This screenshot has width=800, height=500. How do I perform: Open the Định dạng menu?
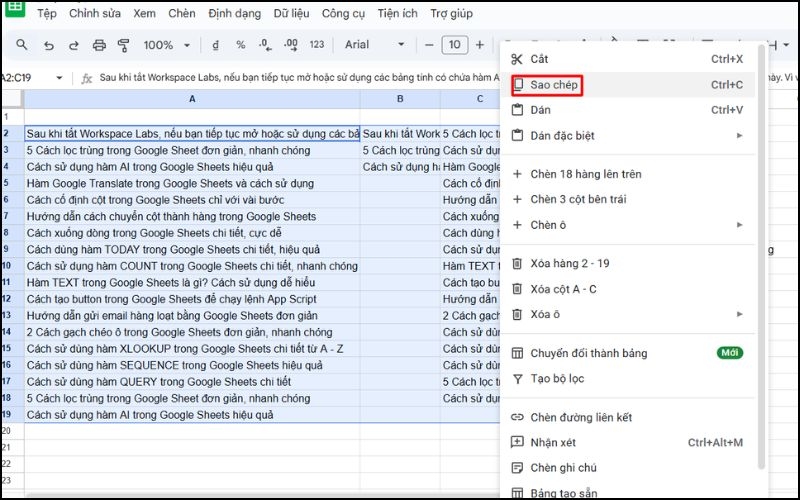click(234, 14)
